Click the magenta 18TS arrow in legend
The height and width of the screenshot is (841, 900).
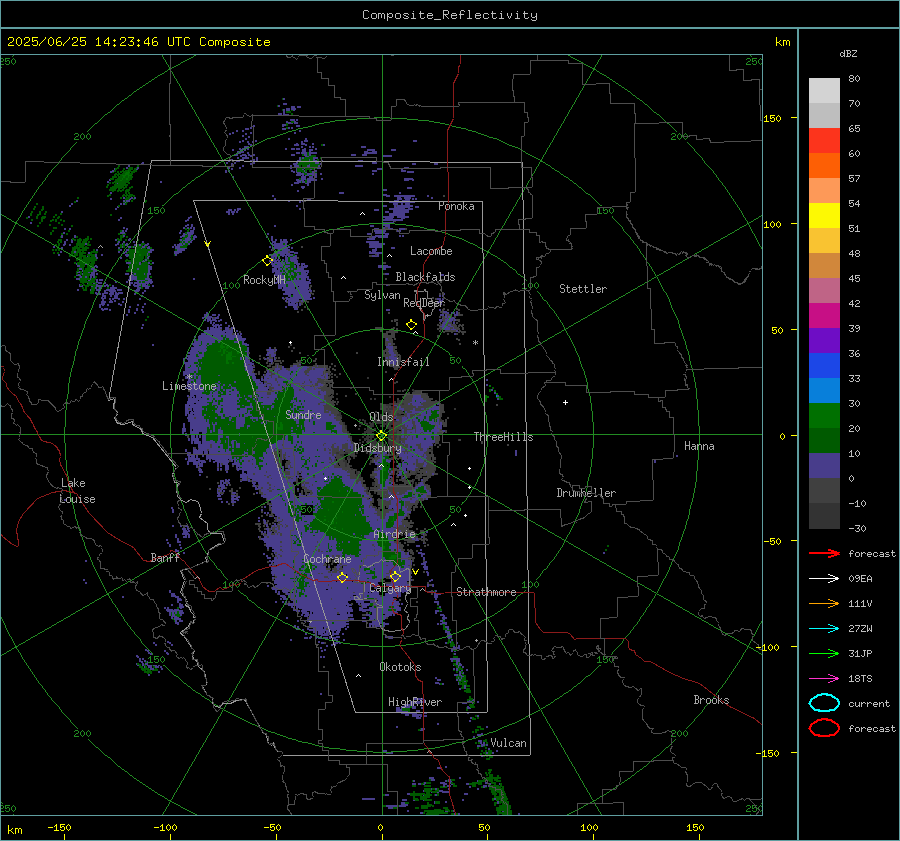pyautogui.click(x=824, y=679)
